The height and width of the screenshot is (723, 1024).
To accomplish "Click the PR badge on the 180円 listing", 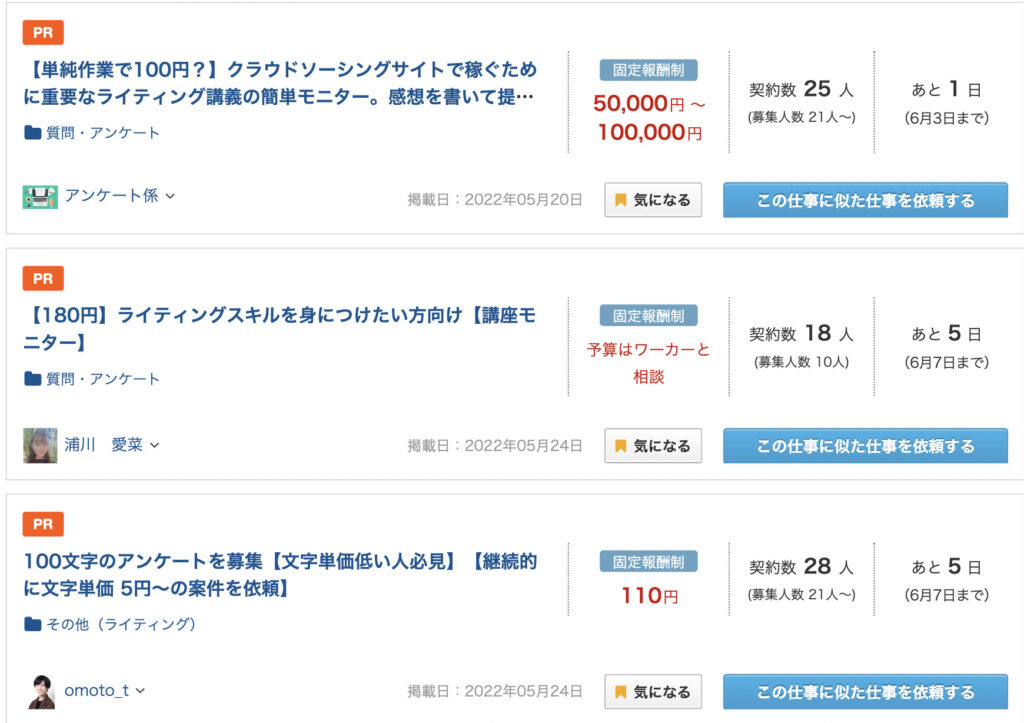I will (43, 278).
